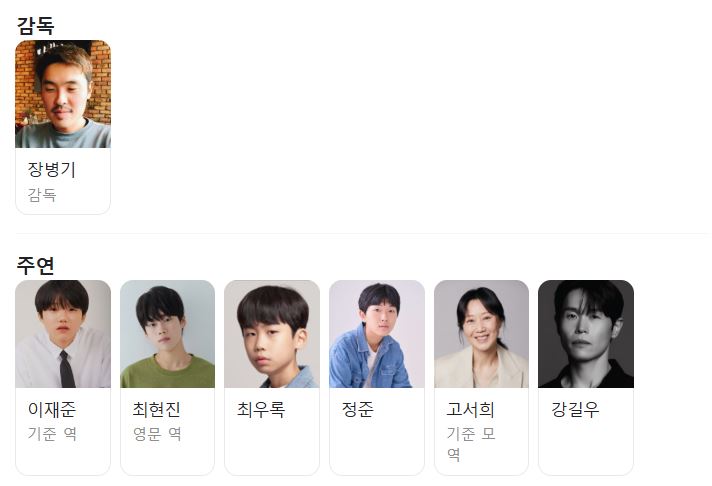Click actor name 강길우
This screenshot has height=486, width=712.
pyautogui.click(x=575, y=409)
